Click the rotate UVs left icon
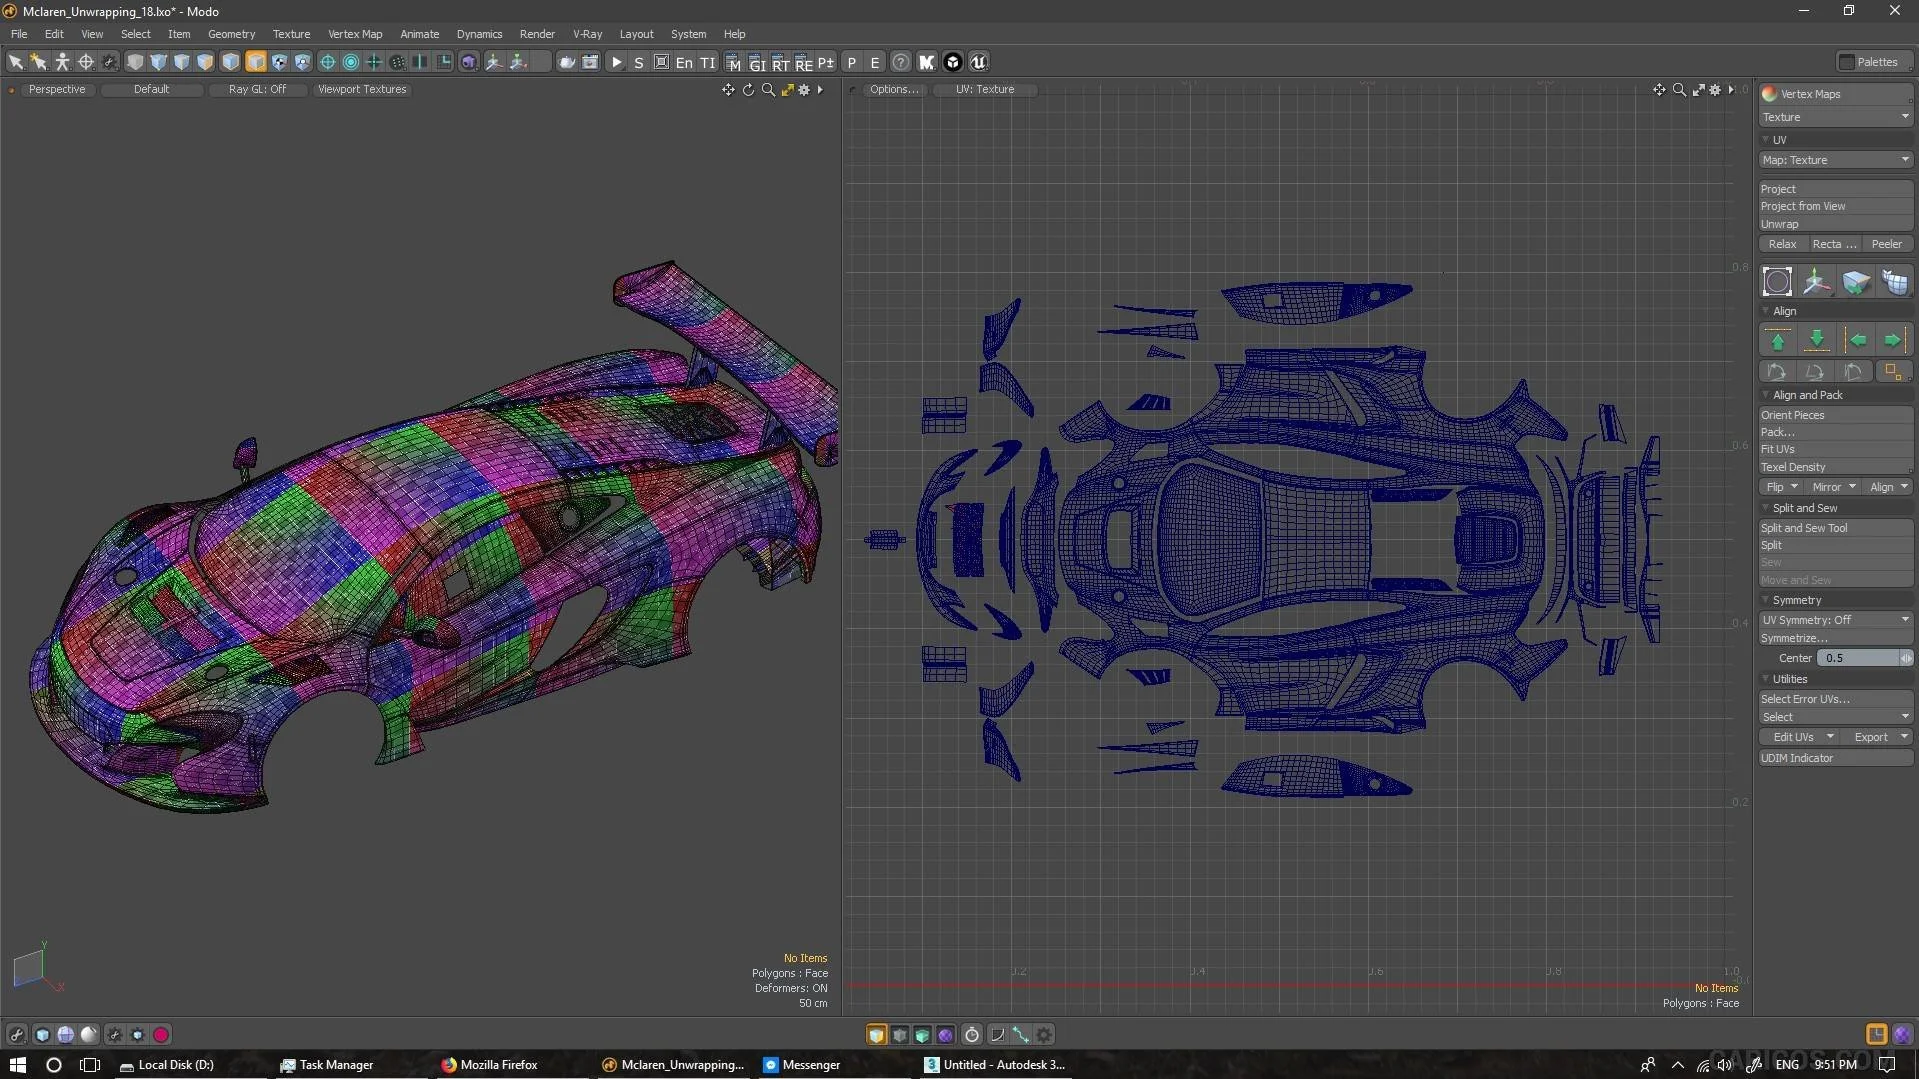1919x1079 pixels. coord(1776,371)
